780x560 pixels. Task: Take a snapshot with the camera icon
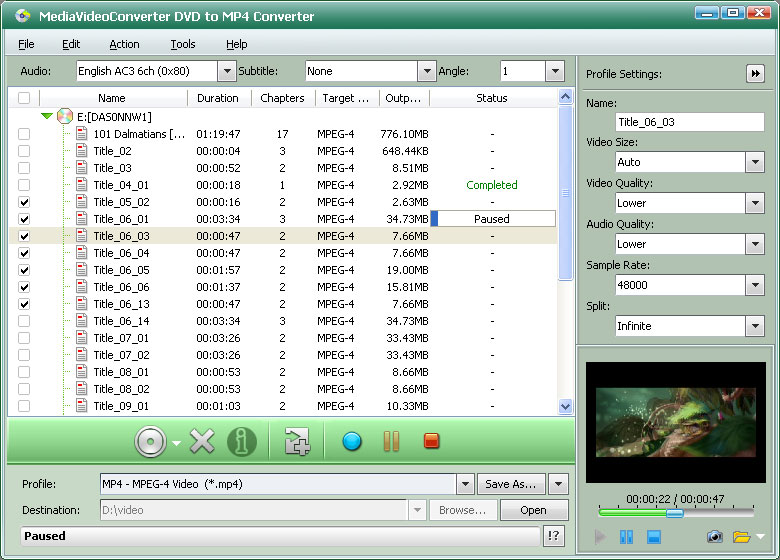coord(714,537)
